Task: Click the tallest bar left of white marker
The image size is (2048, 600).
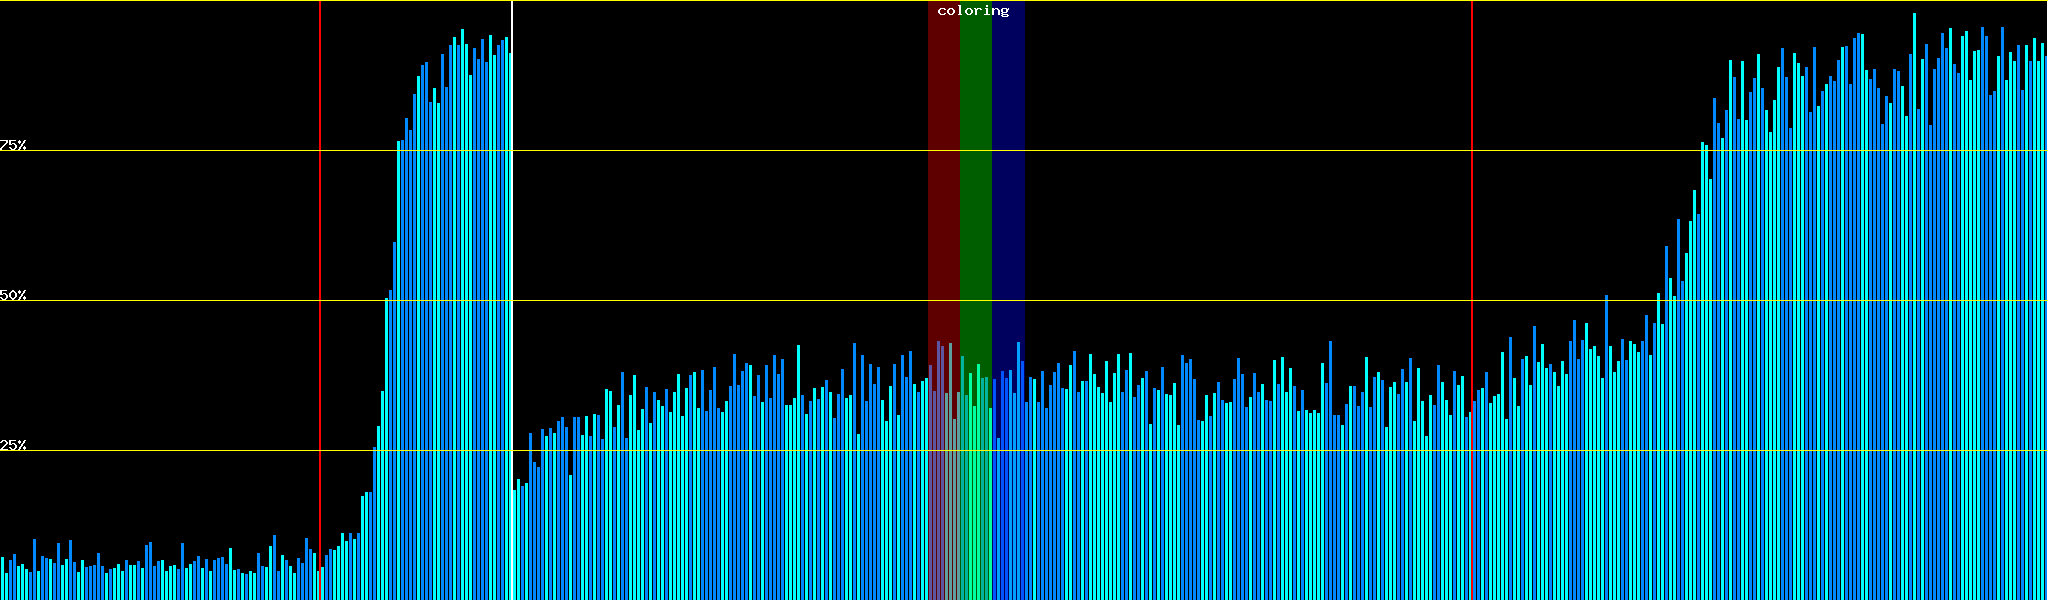Action: point(462,300)
